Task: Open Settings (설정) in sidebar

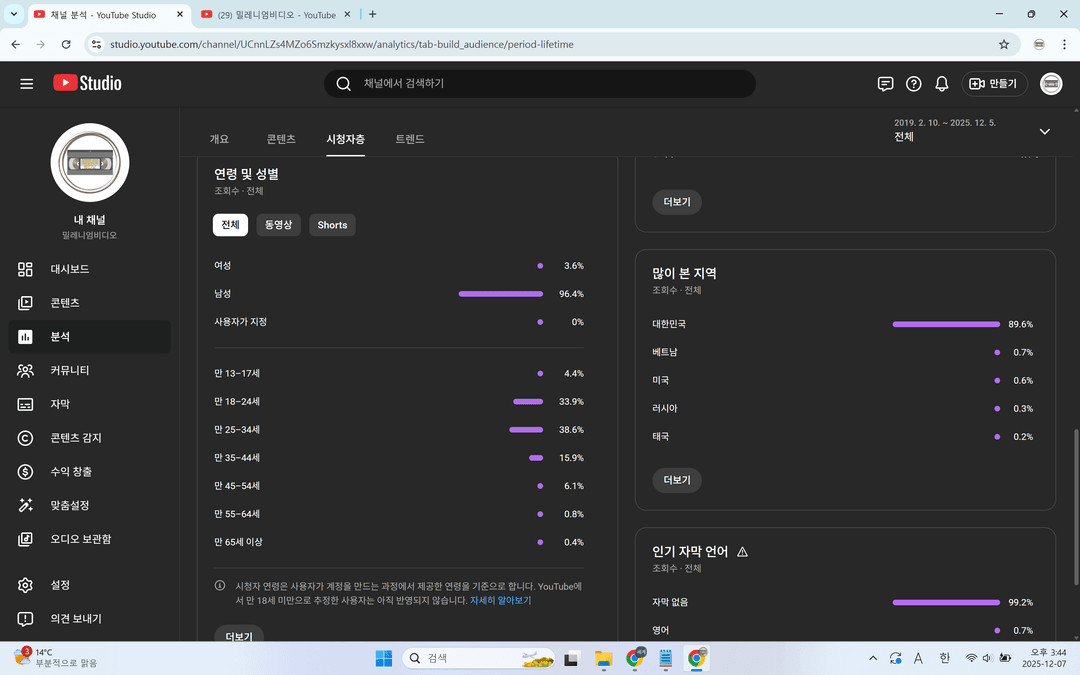Action: coord(60,585)
